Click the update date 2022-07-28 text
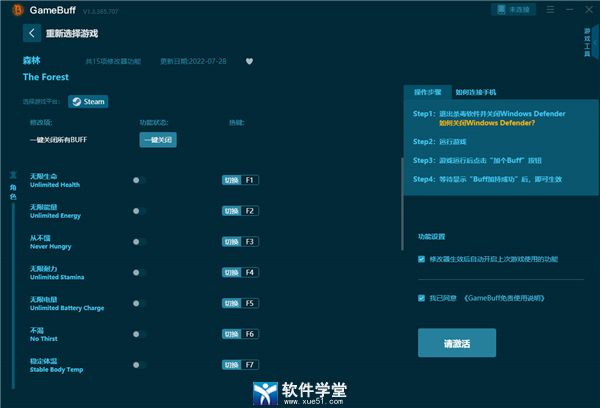Viewport: 600px width, 408px height. click(193, 61)
